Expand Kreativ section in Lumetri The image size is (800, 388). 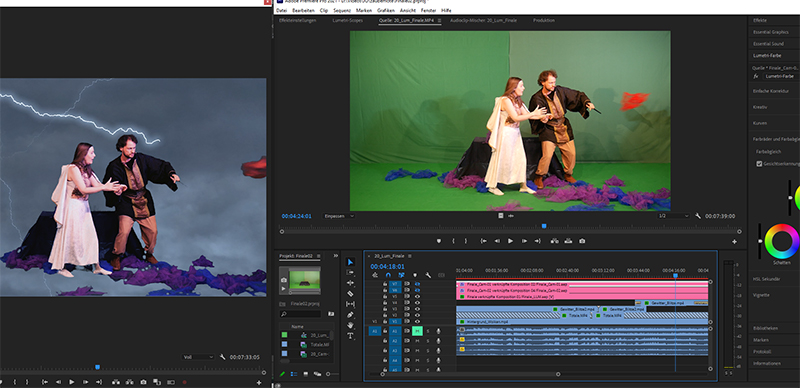pos(760,107)
